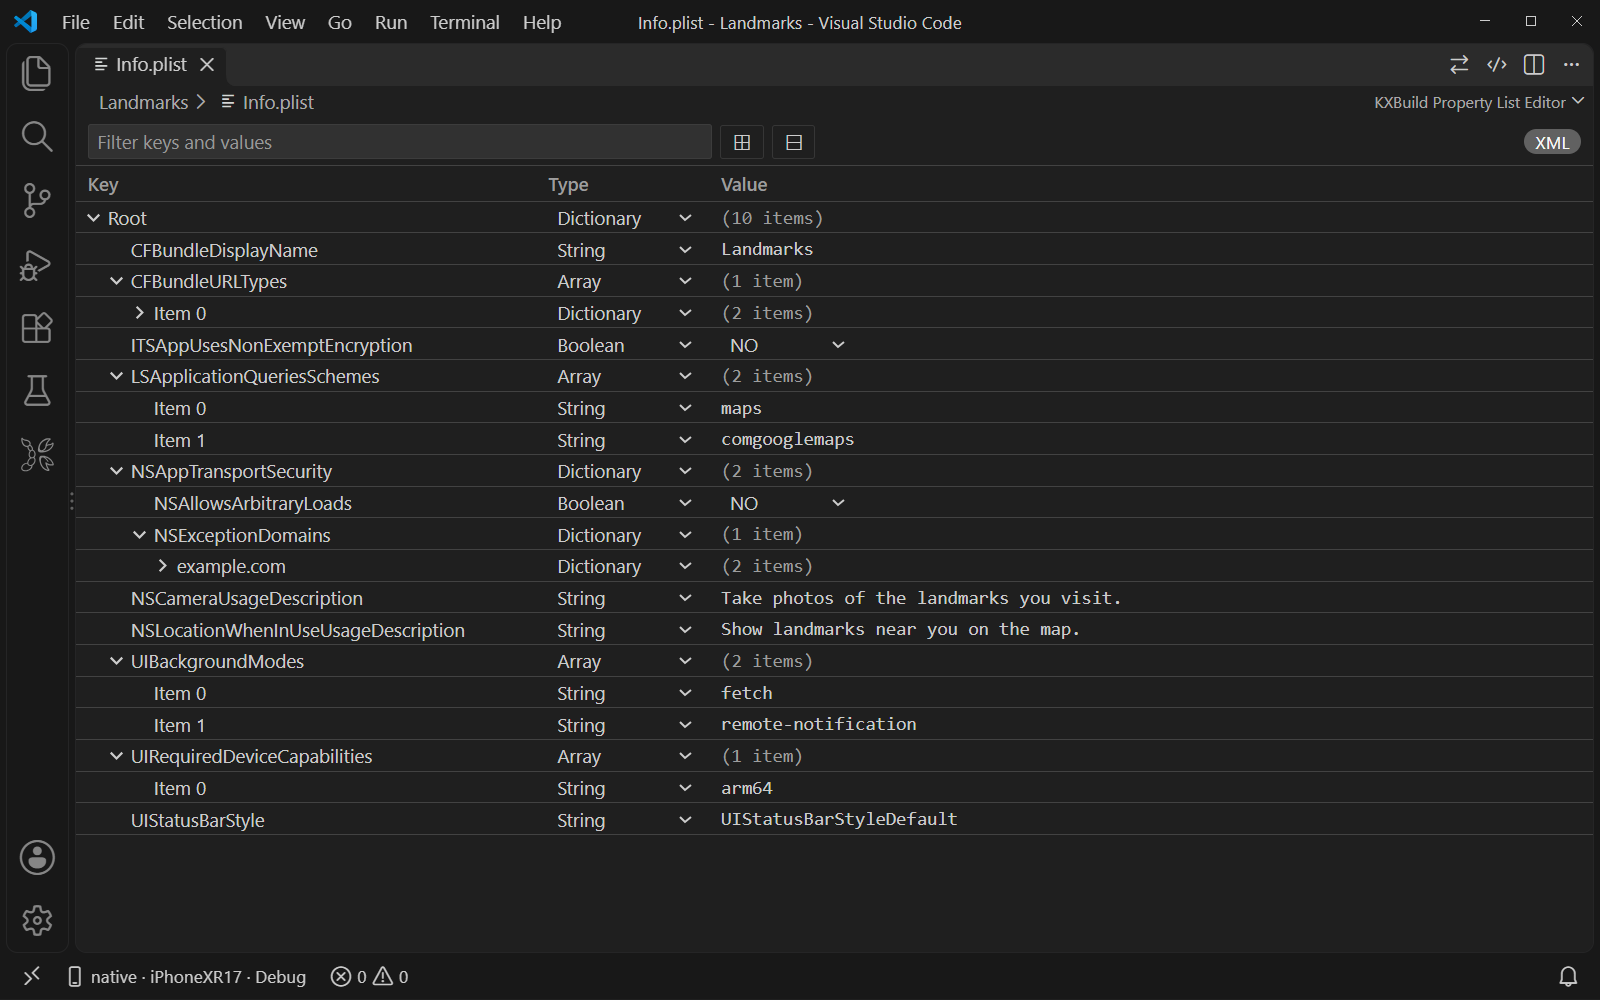Click the collapse all rows icon
The image size is (1600, 1000).
coord(794,142)
